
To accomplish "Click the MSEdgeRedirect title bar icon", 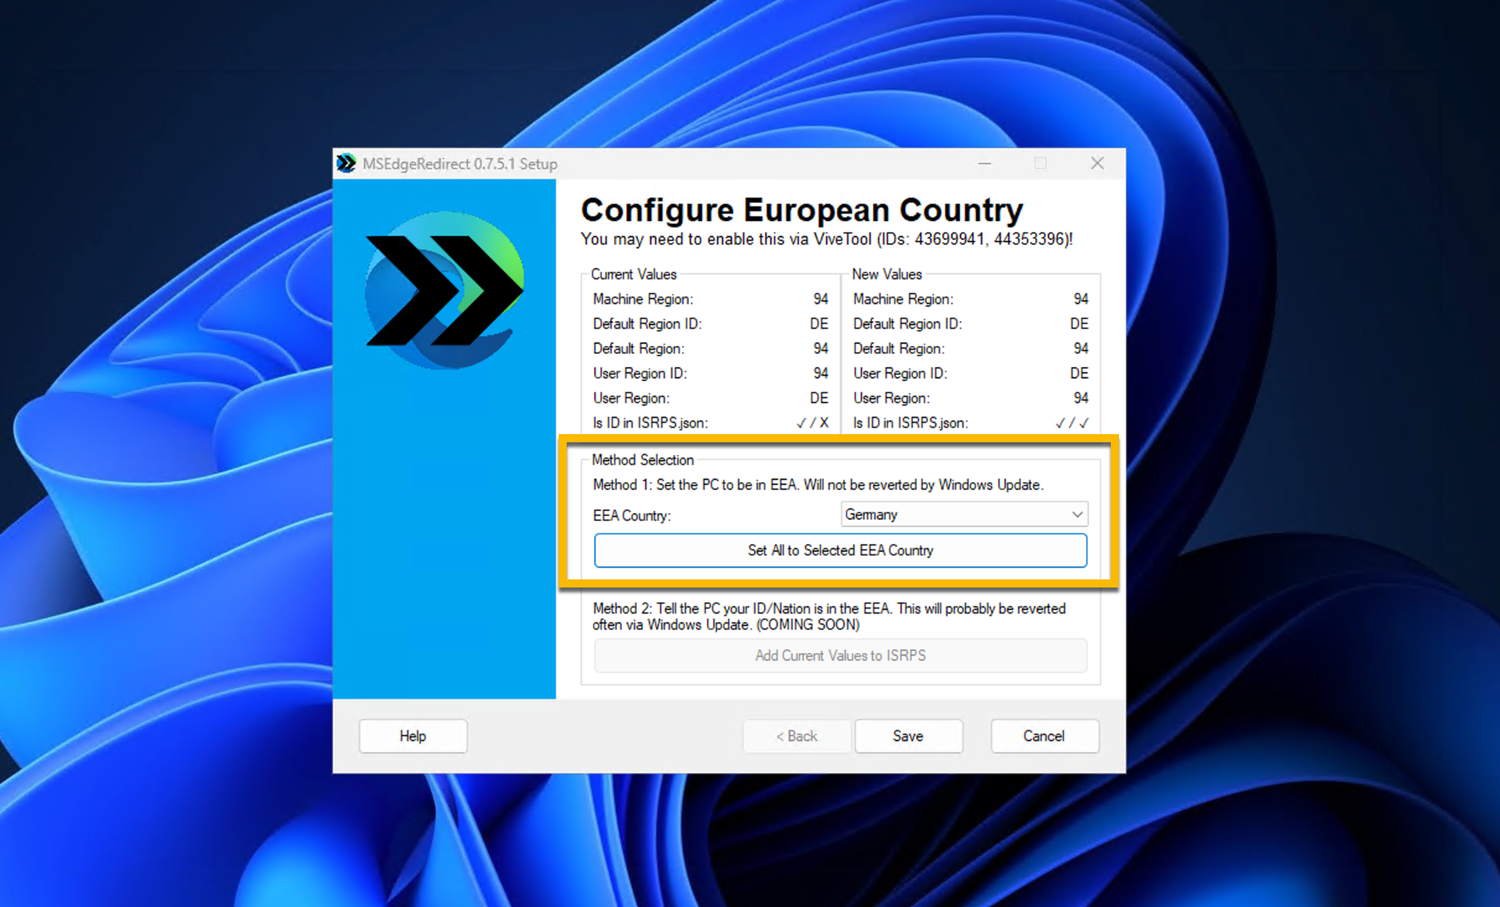I will tap(346, 163).
